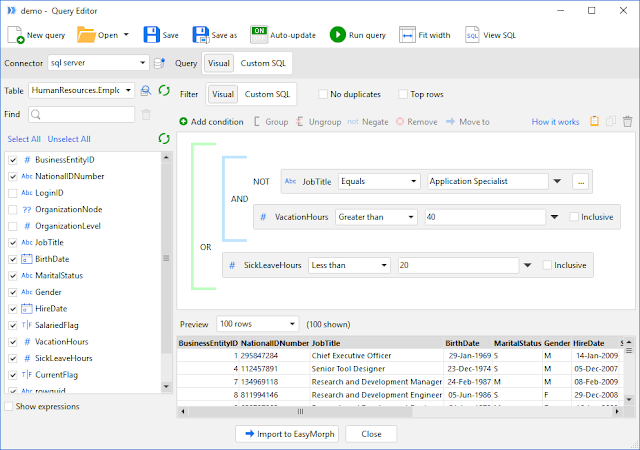Click the orange clipboard icon near How it works
This screenshot has height=450, width=640.
point(594,121)
